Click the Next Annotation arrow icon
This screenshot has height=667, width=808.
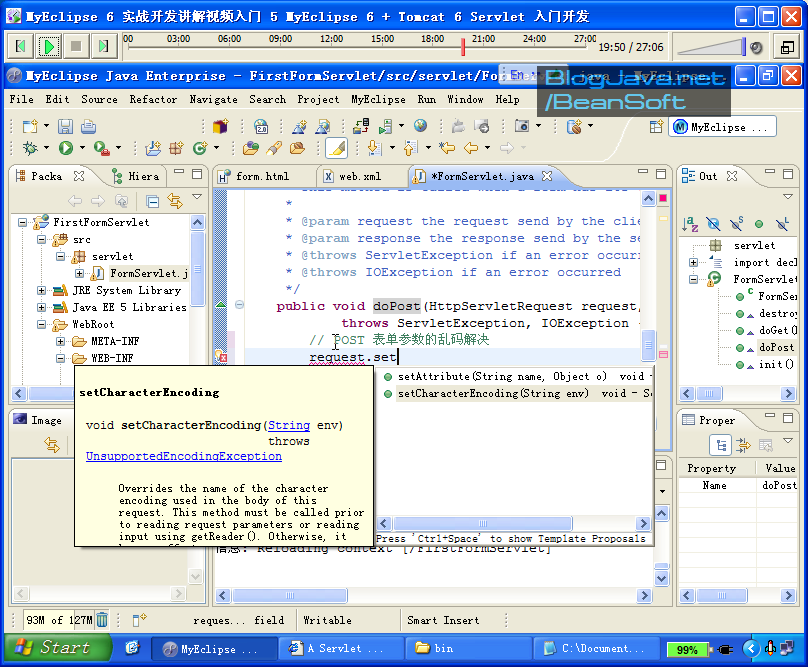374,148
